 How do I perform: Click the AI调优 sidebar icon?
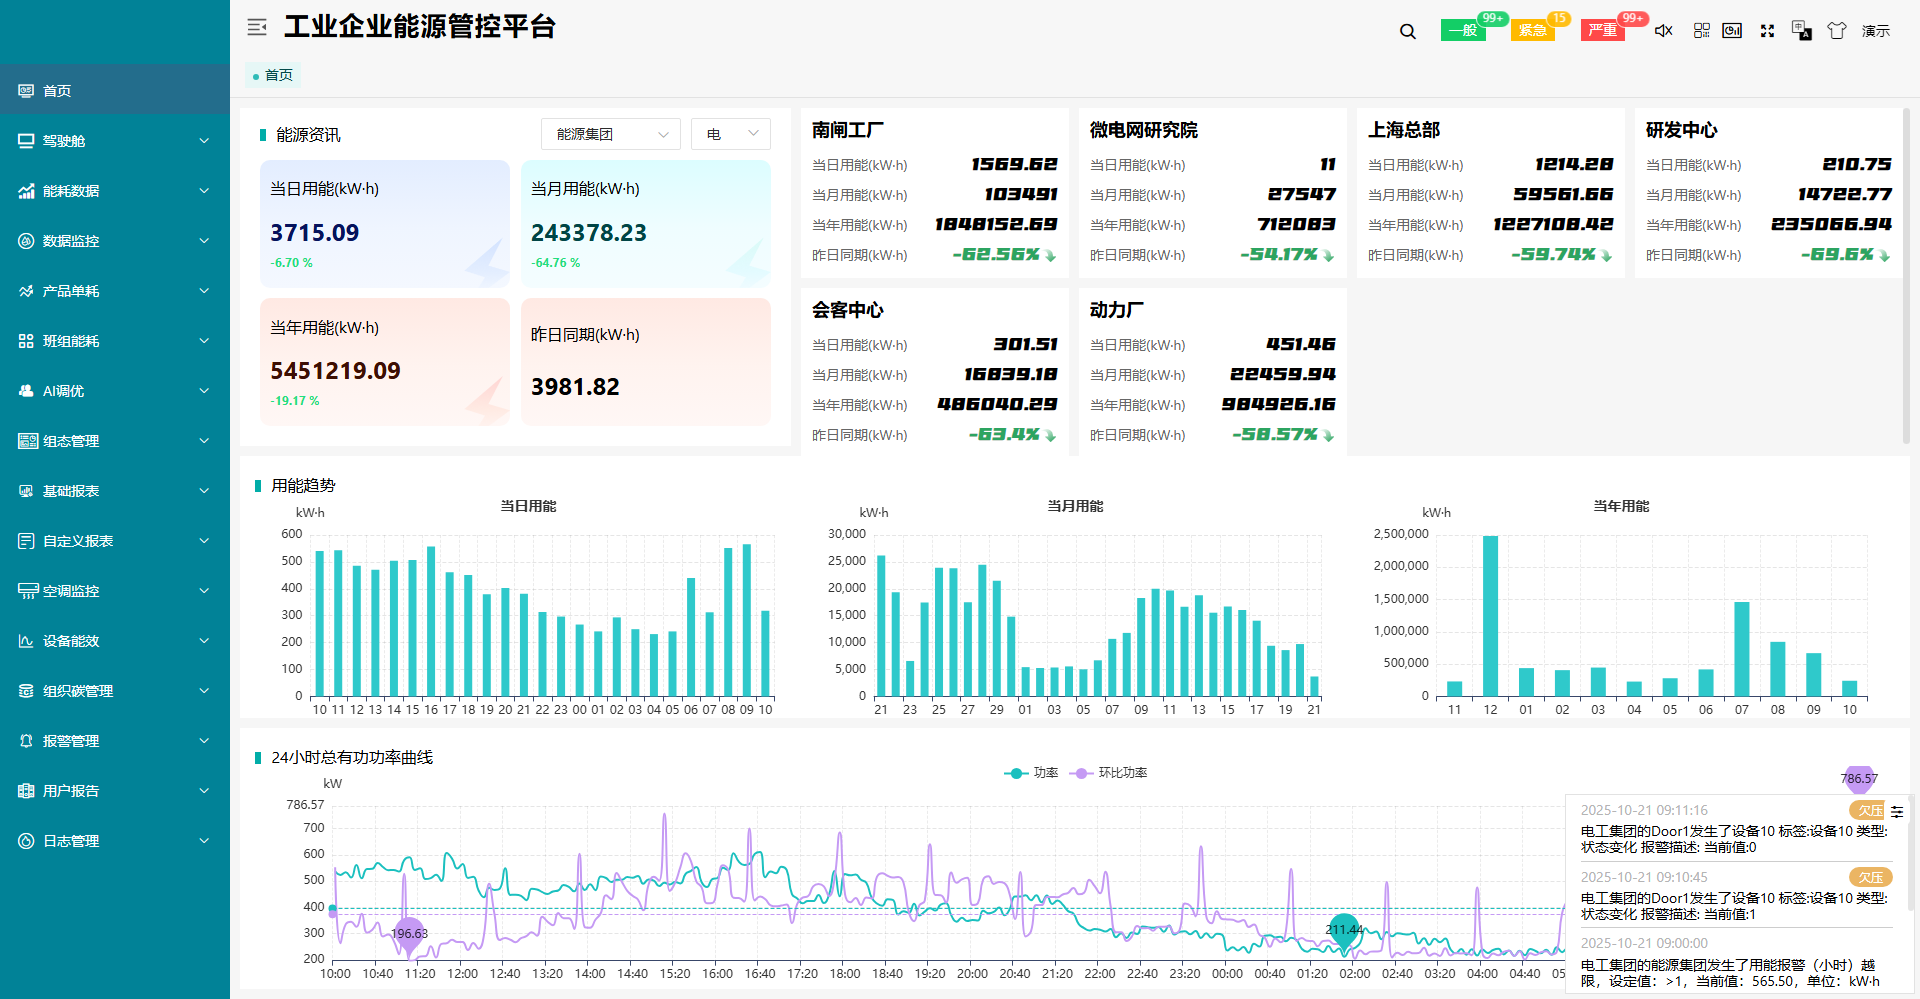tap(26, 391)
